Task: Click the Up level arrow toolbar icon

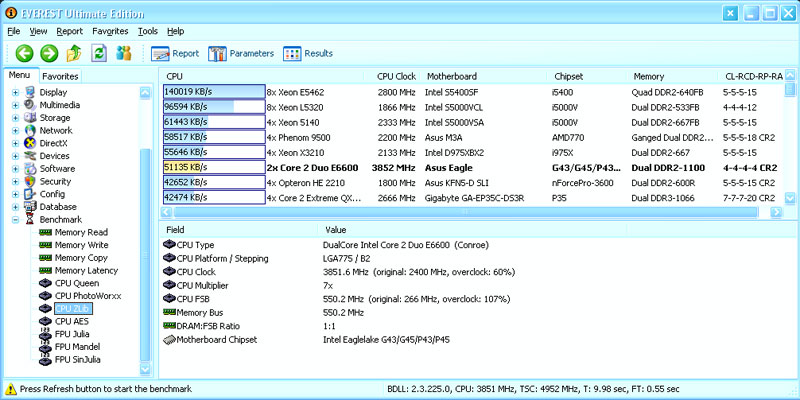Action: click(74, 53)
